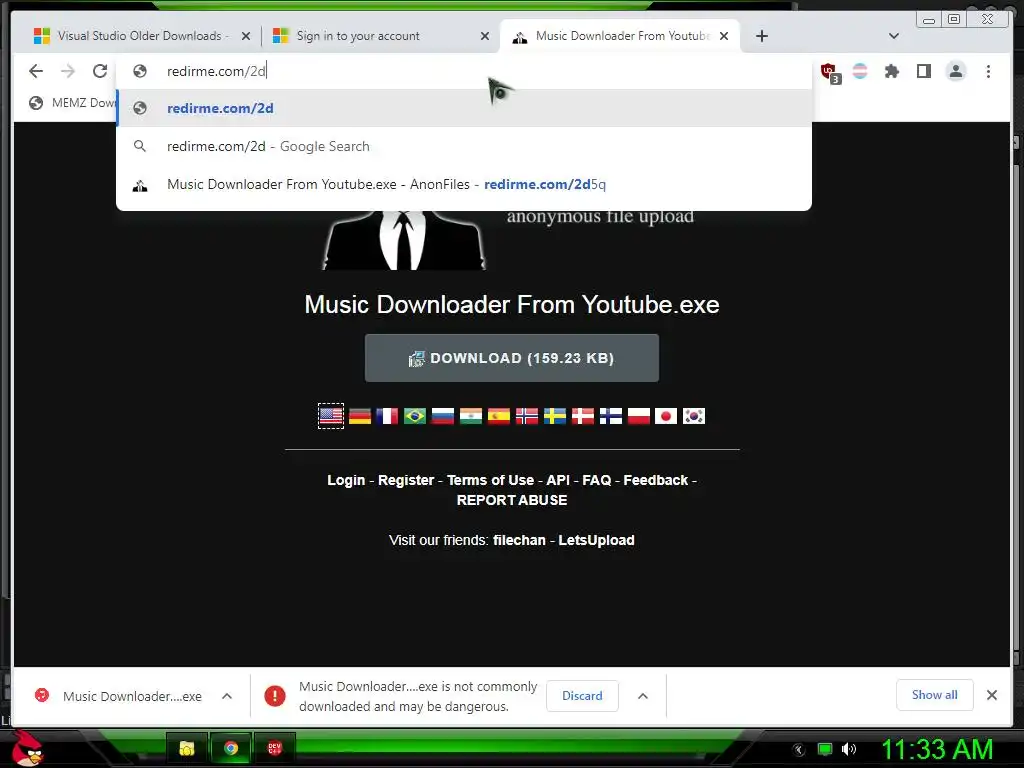The width and height of the screenshot is (1024, 768).
Task: Visit the LetsUpload friend site link
Action: (x=596, y=540)
